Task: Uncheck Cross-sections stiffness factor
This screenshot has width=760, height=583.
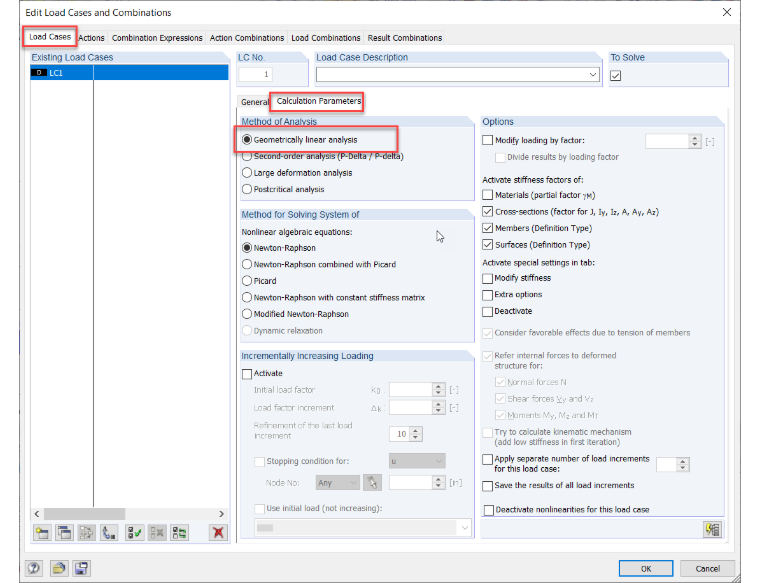Action: (488, 211)
